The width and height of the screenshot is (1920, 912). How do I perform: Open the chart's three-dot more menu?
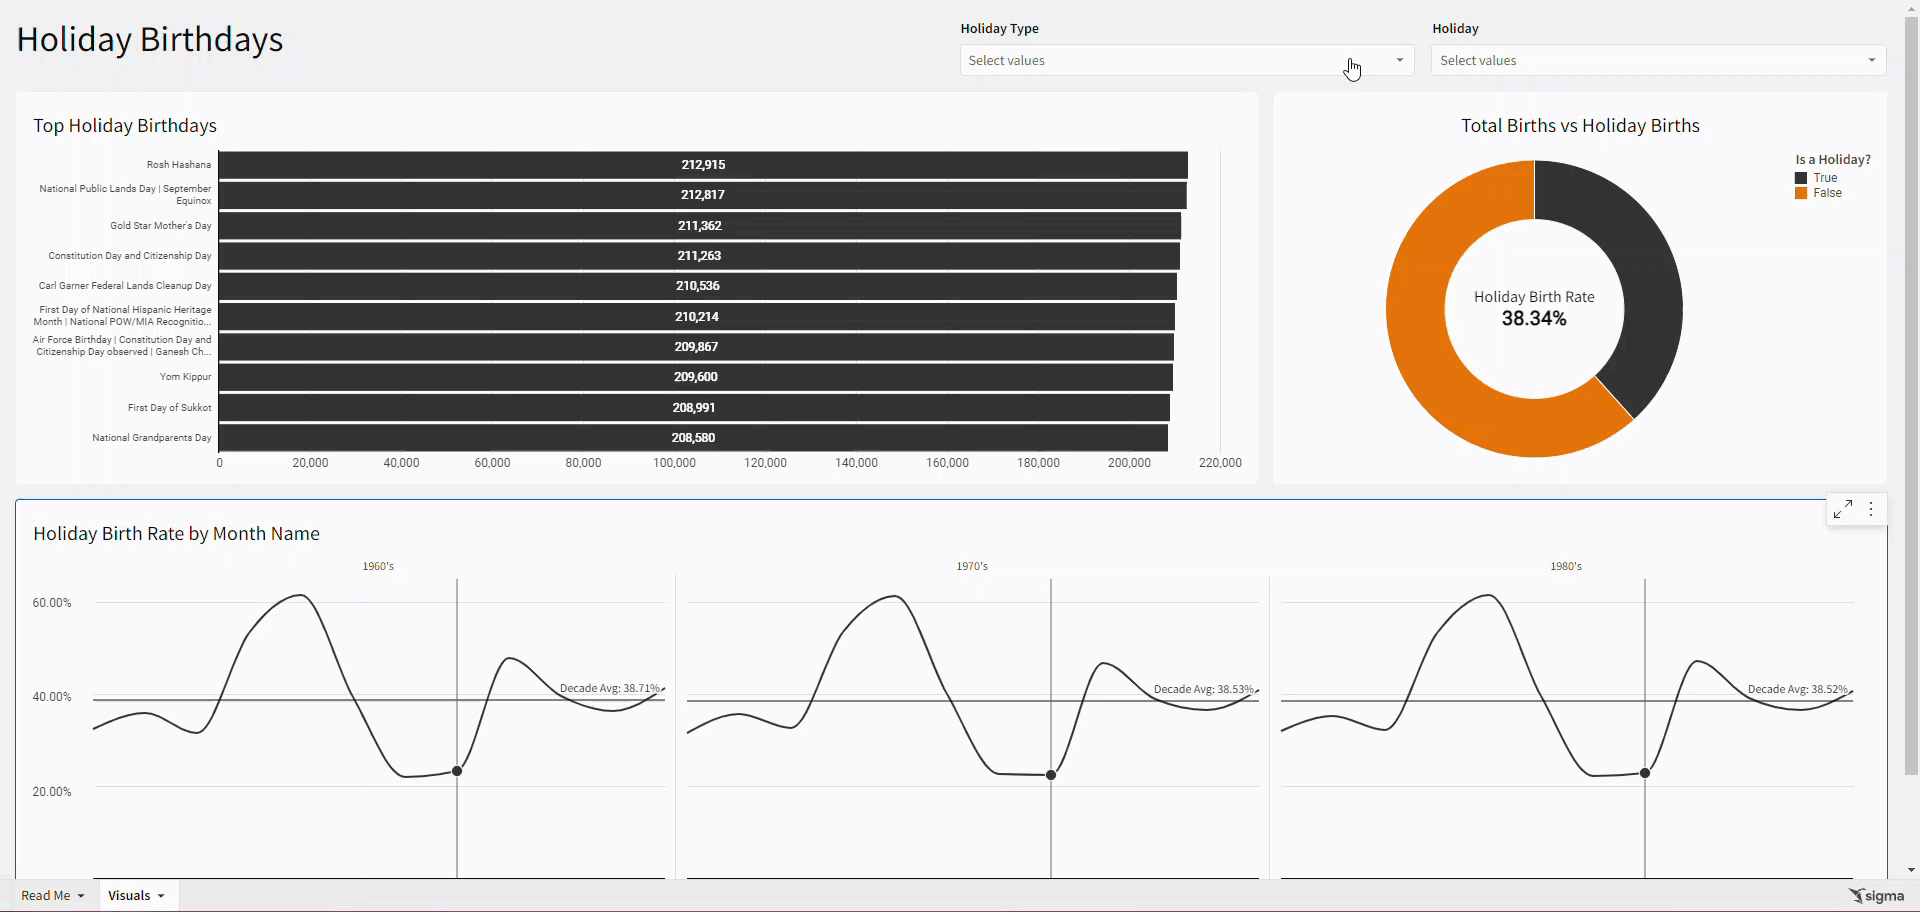[1871, 510]
